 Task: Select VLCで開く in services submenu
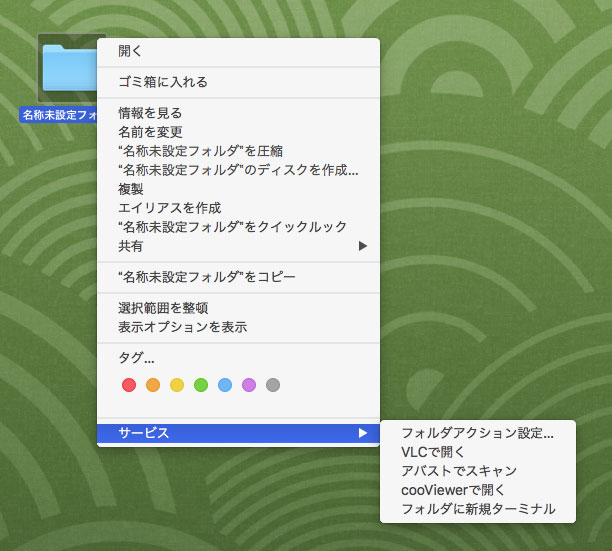click(478, 452)
